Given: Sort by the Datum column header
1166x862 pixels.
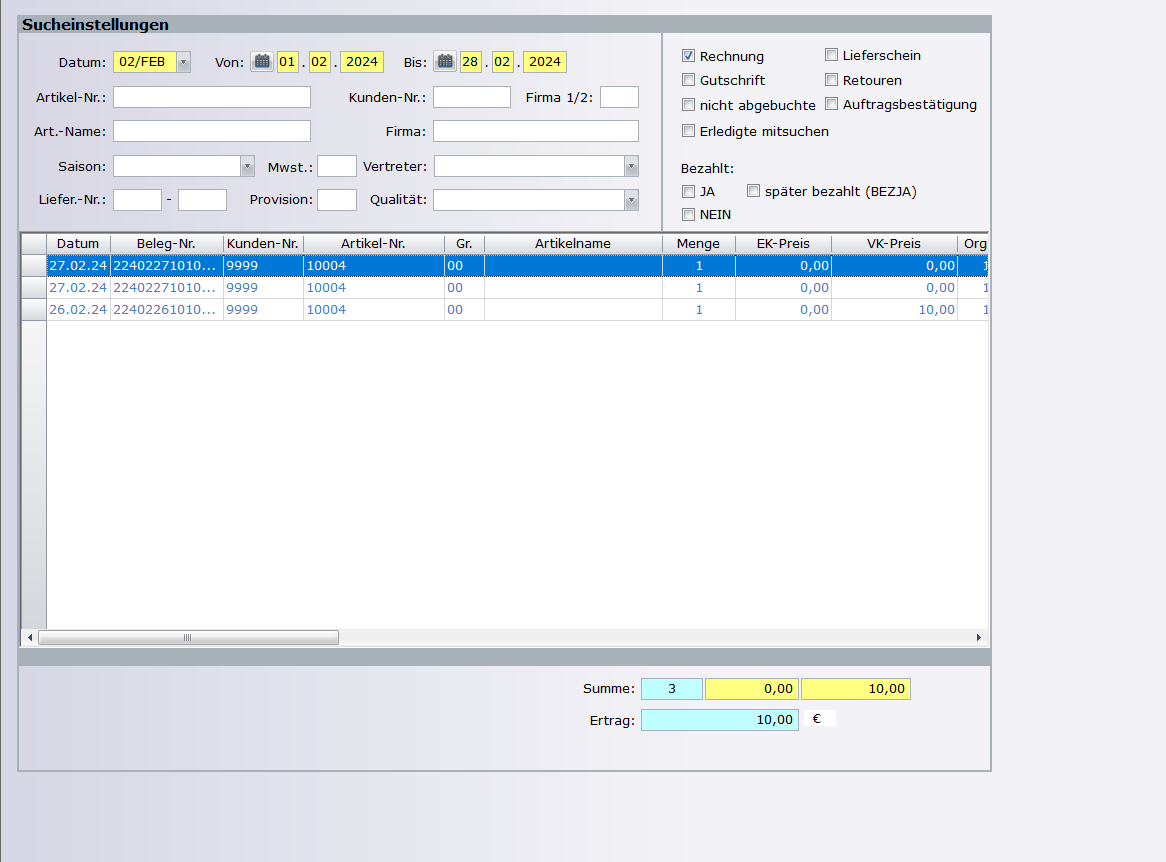Looking at the screenshot, I should [78, 244].
